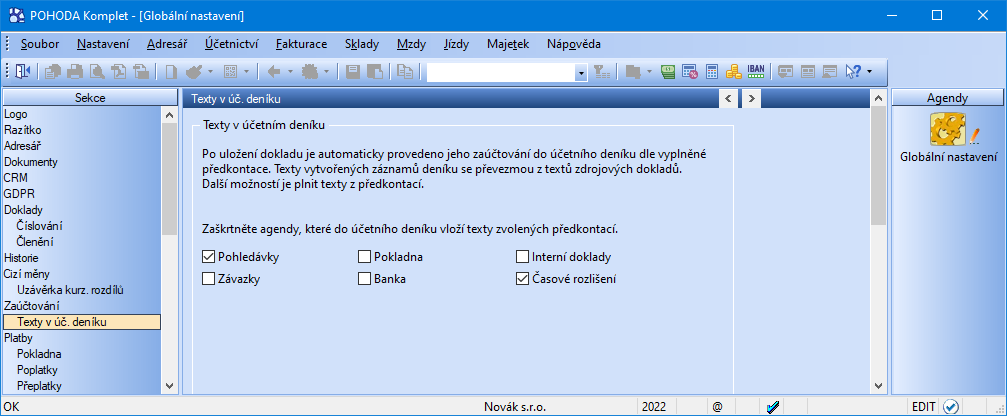Click the Sekce list scrollbar down arrow
1007x416 pixels.
[x=169, y=385]
